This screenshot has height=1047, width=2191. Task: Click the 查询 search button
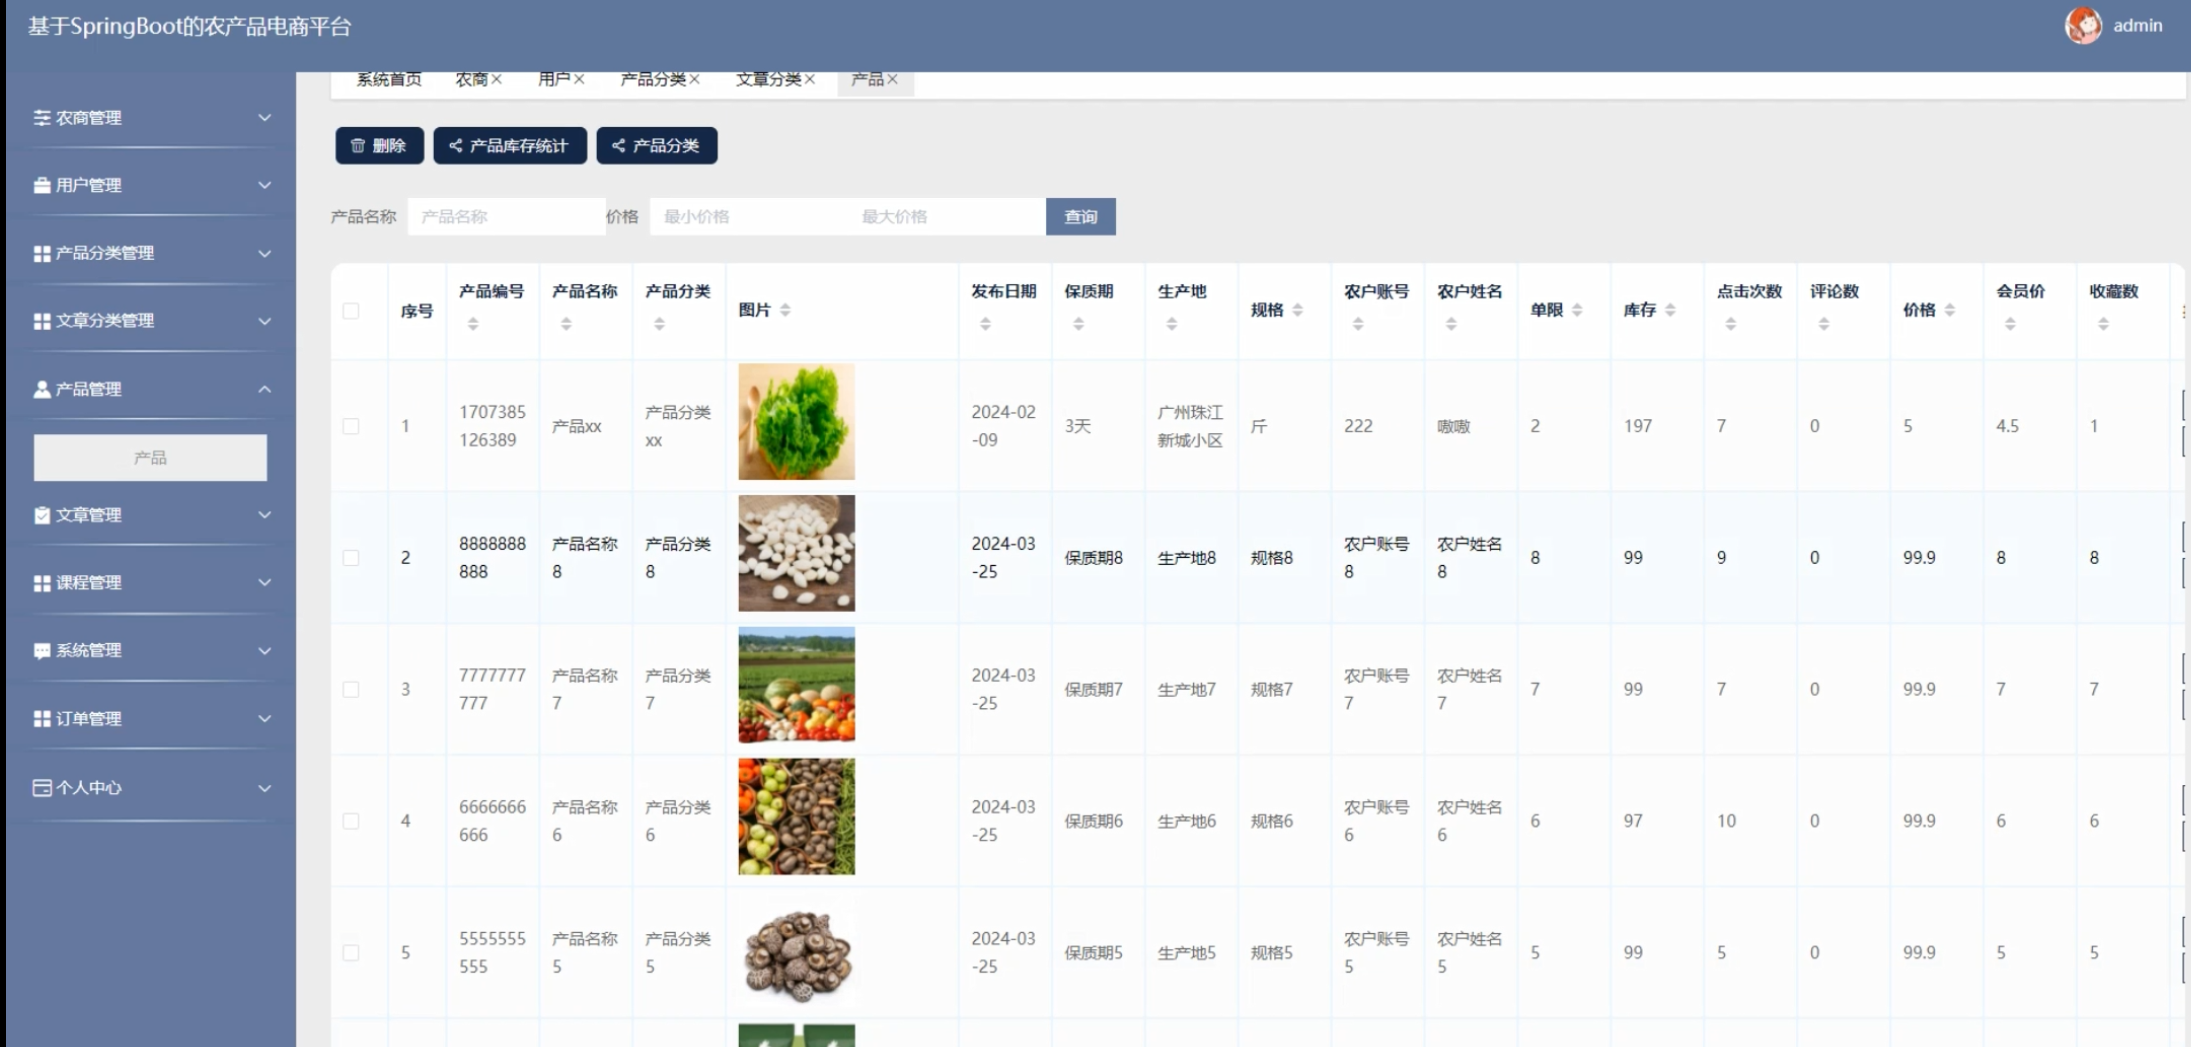click(1081, 217)
